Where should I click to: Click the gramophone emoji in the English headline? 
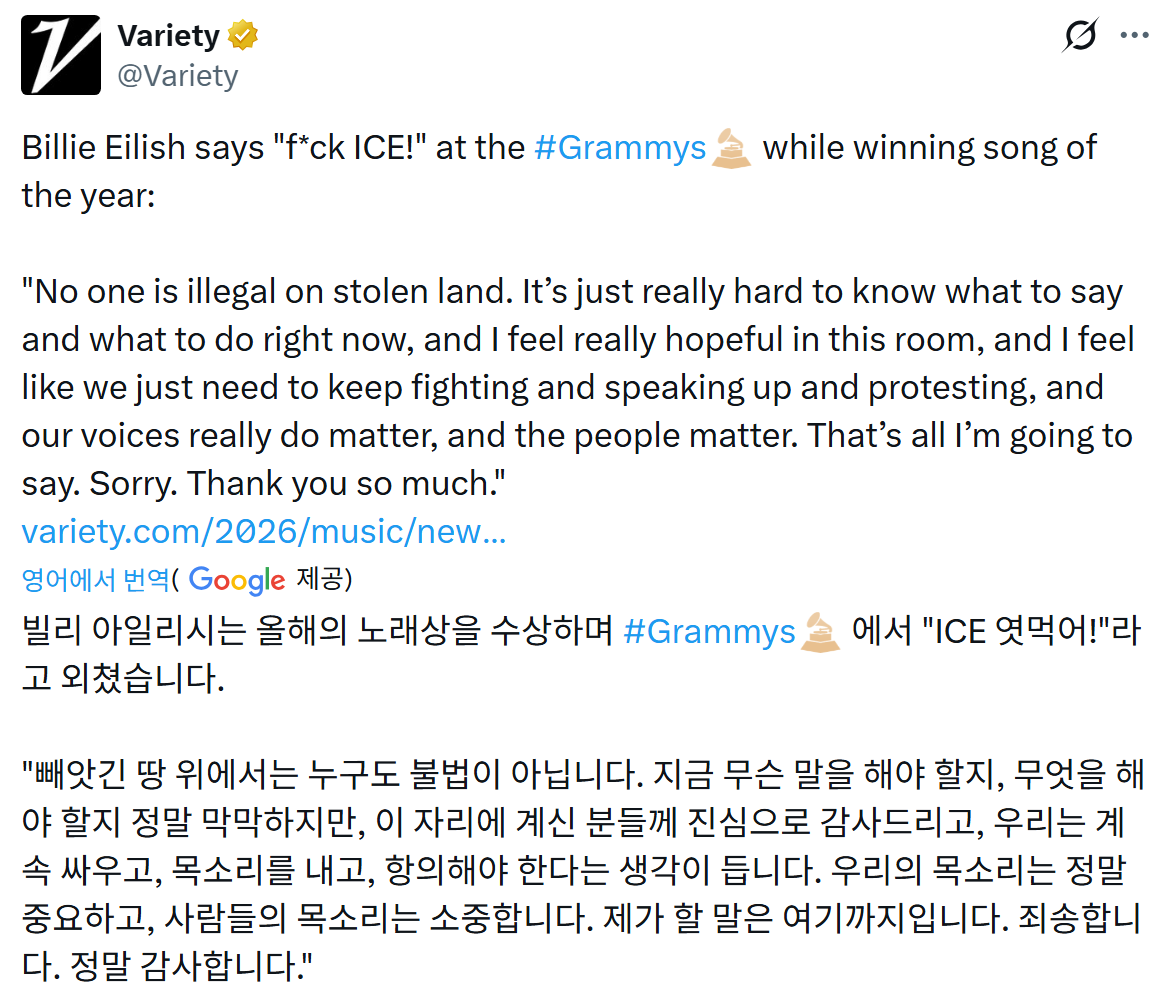pyautogui.click(x=731, y=149)
